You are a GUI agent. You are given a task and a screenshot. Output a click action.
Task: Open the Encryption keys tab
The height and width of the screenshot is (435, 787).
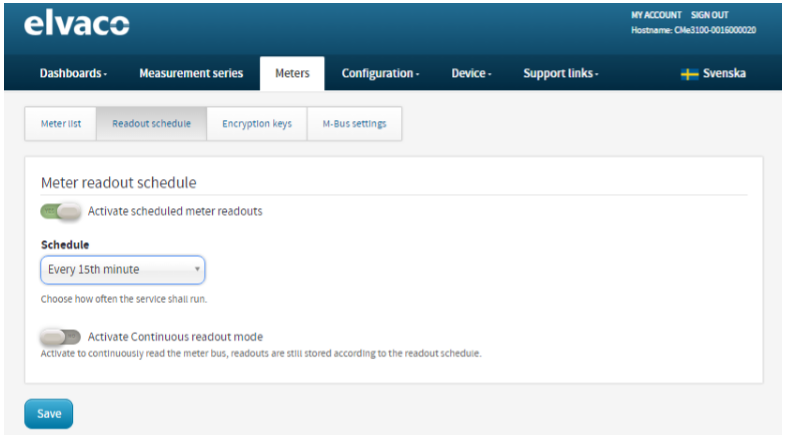[x=257, y=123]
